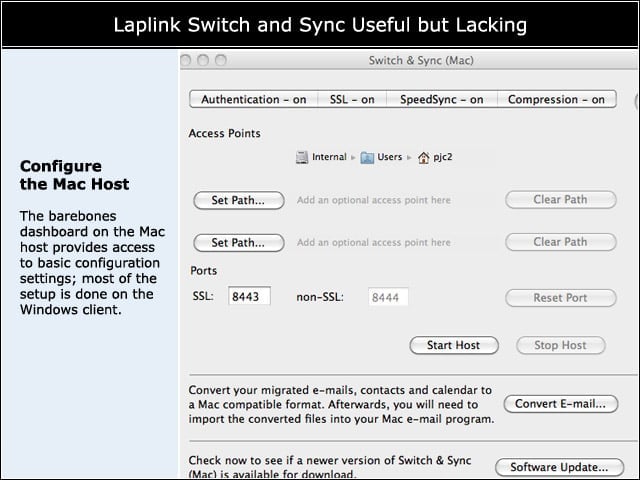This screenshot has width=640, height=480.
Task: Click the Internal drive icon in path
Action: 302,157
